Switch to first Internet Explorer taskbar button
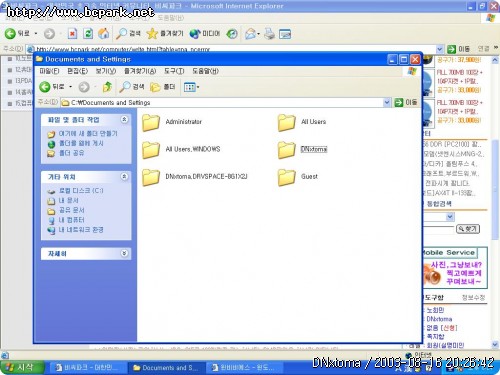 click(87, 368)
